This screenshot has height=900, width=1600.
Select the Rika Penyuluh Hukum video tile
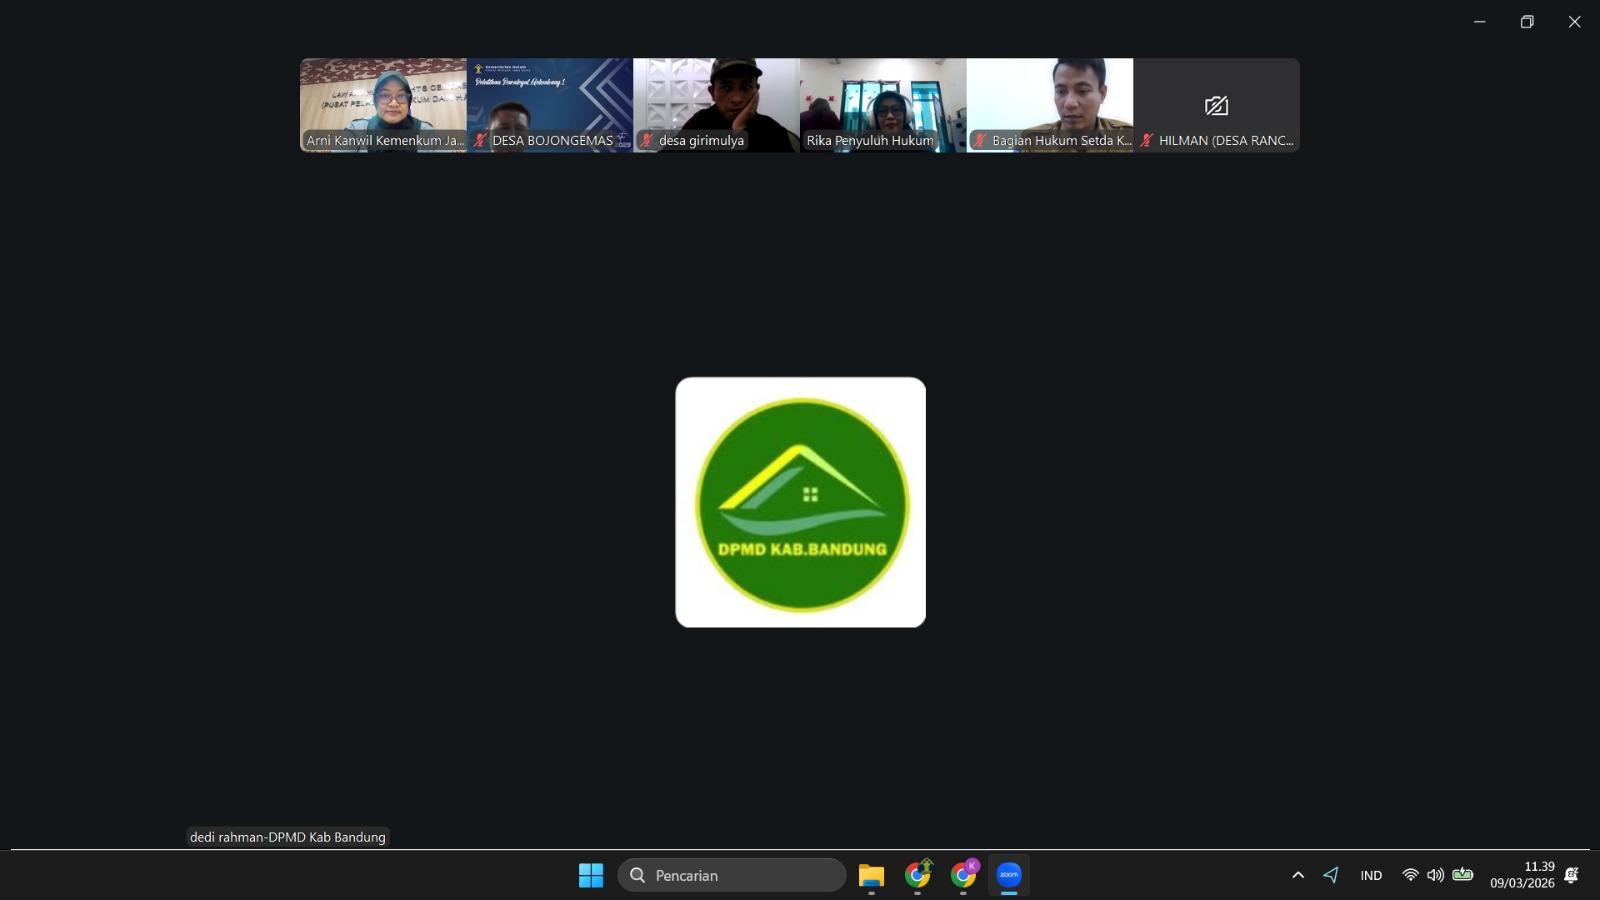click(882, 104)
